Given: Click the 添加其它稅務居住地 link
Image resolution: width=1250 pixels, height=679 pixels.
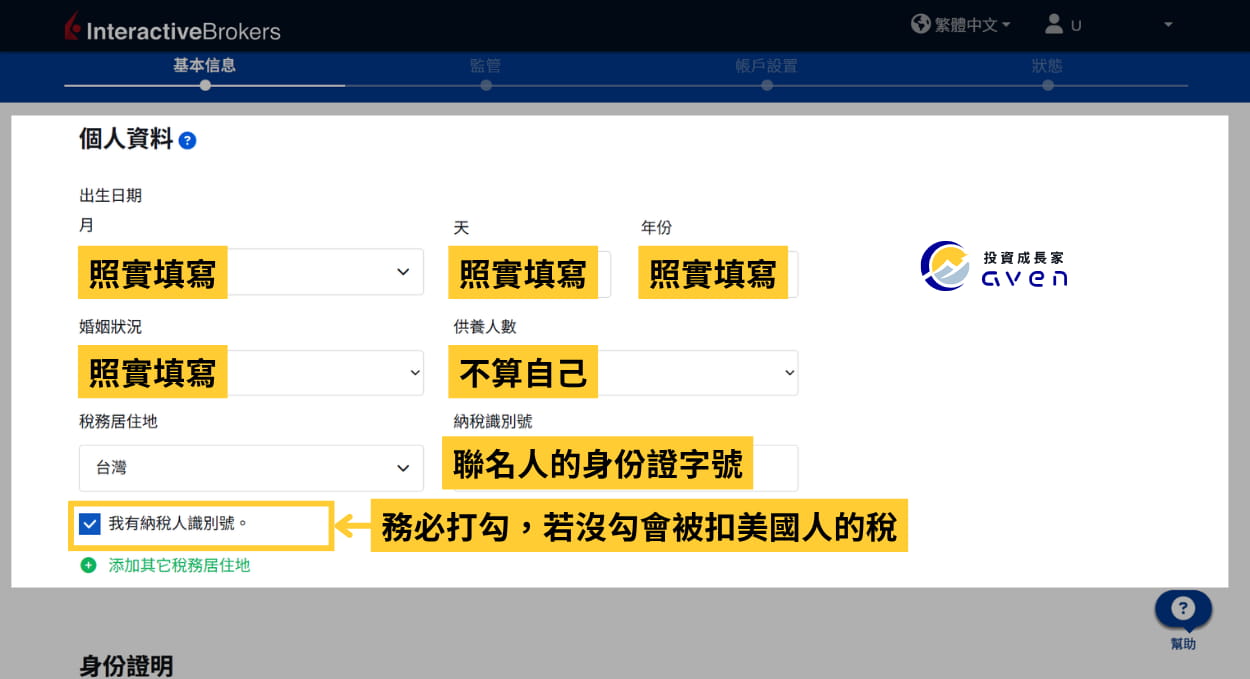Looking at the screenshot, I should (179, 565).
